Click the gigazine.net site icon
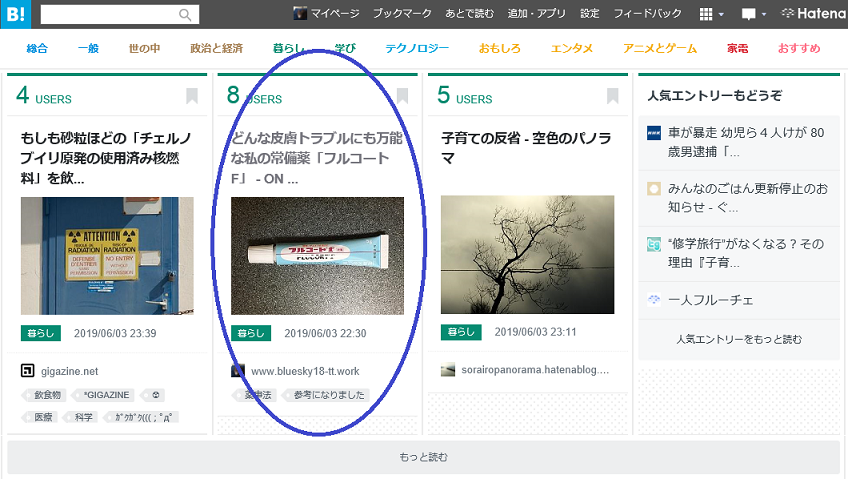 [x=27, y=371]
